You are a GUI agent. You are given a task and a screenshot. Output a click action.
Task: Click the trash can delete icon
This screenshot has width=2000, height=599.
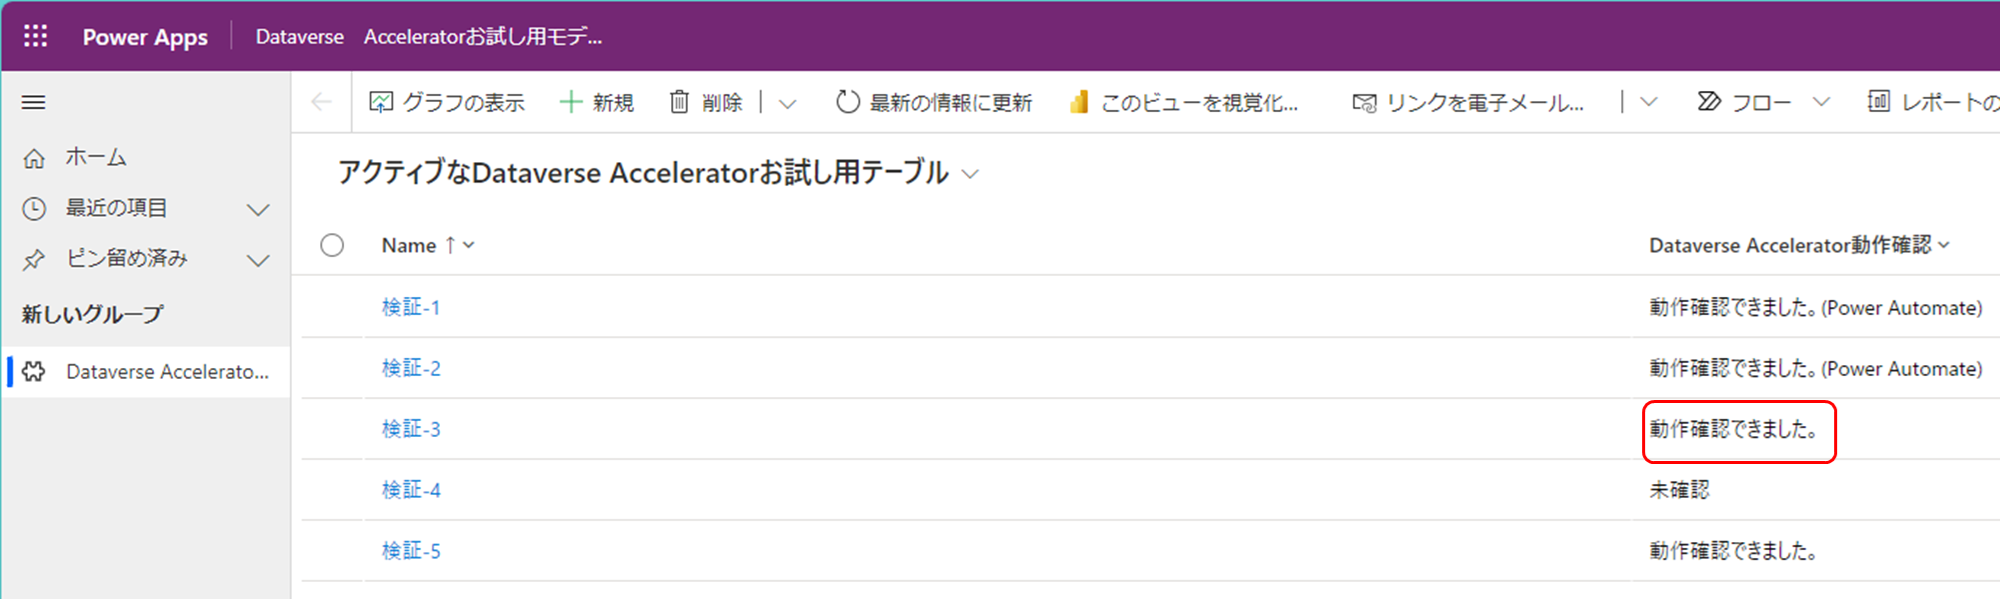[679, 102]
